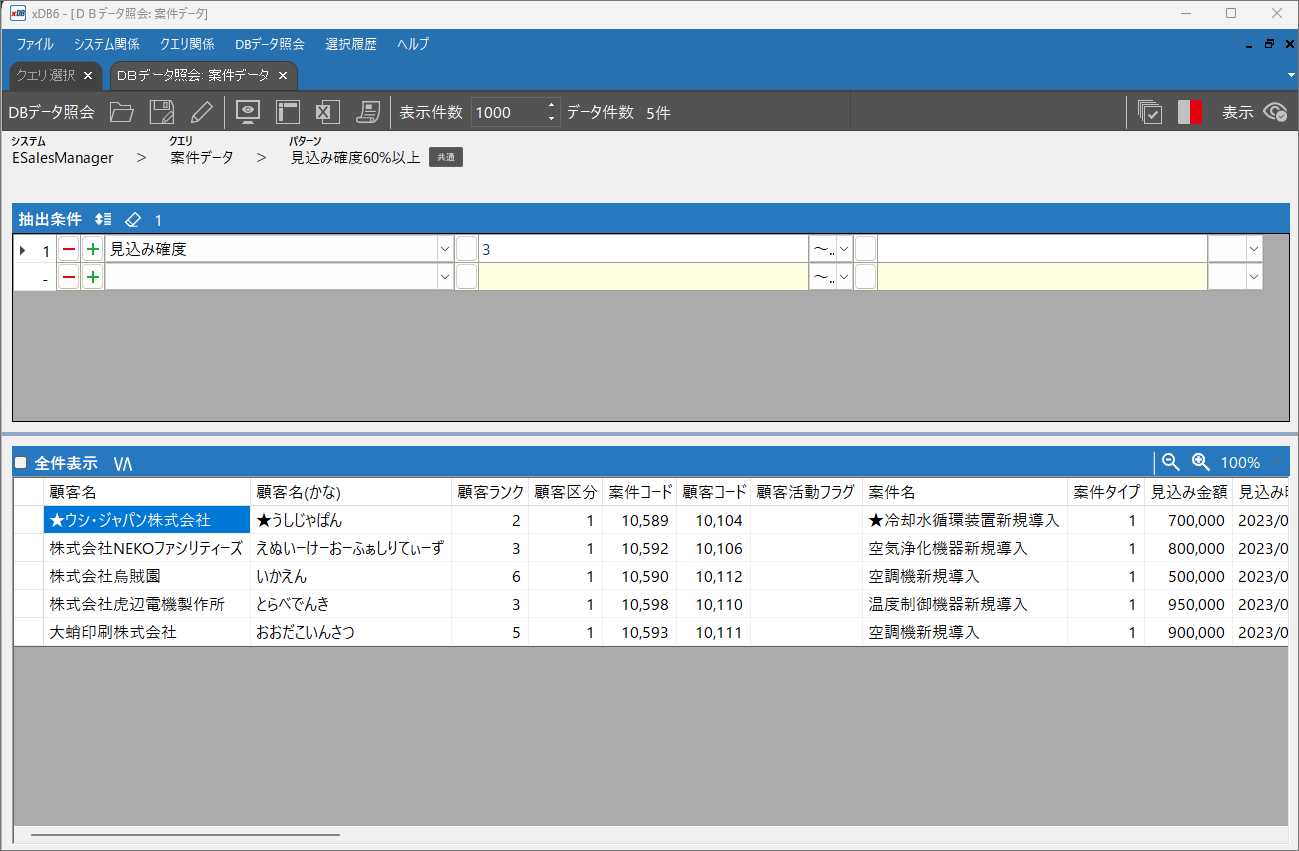Click the VΛ collapse icon beside 全件表示
This screenshot has width=1299, height=851.
[x=123, y=463]
